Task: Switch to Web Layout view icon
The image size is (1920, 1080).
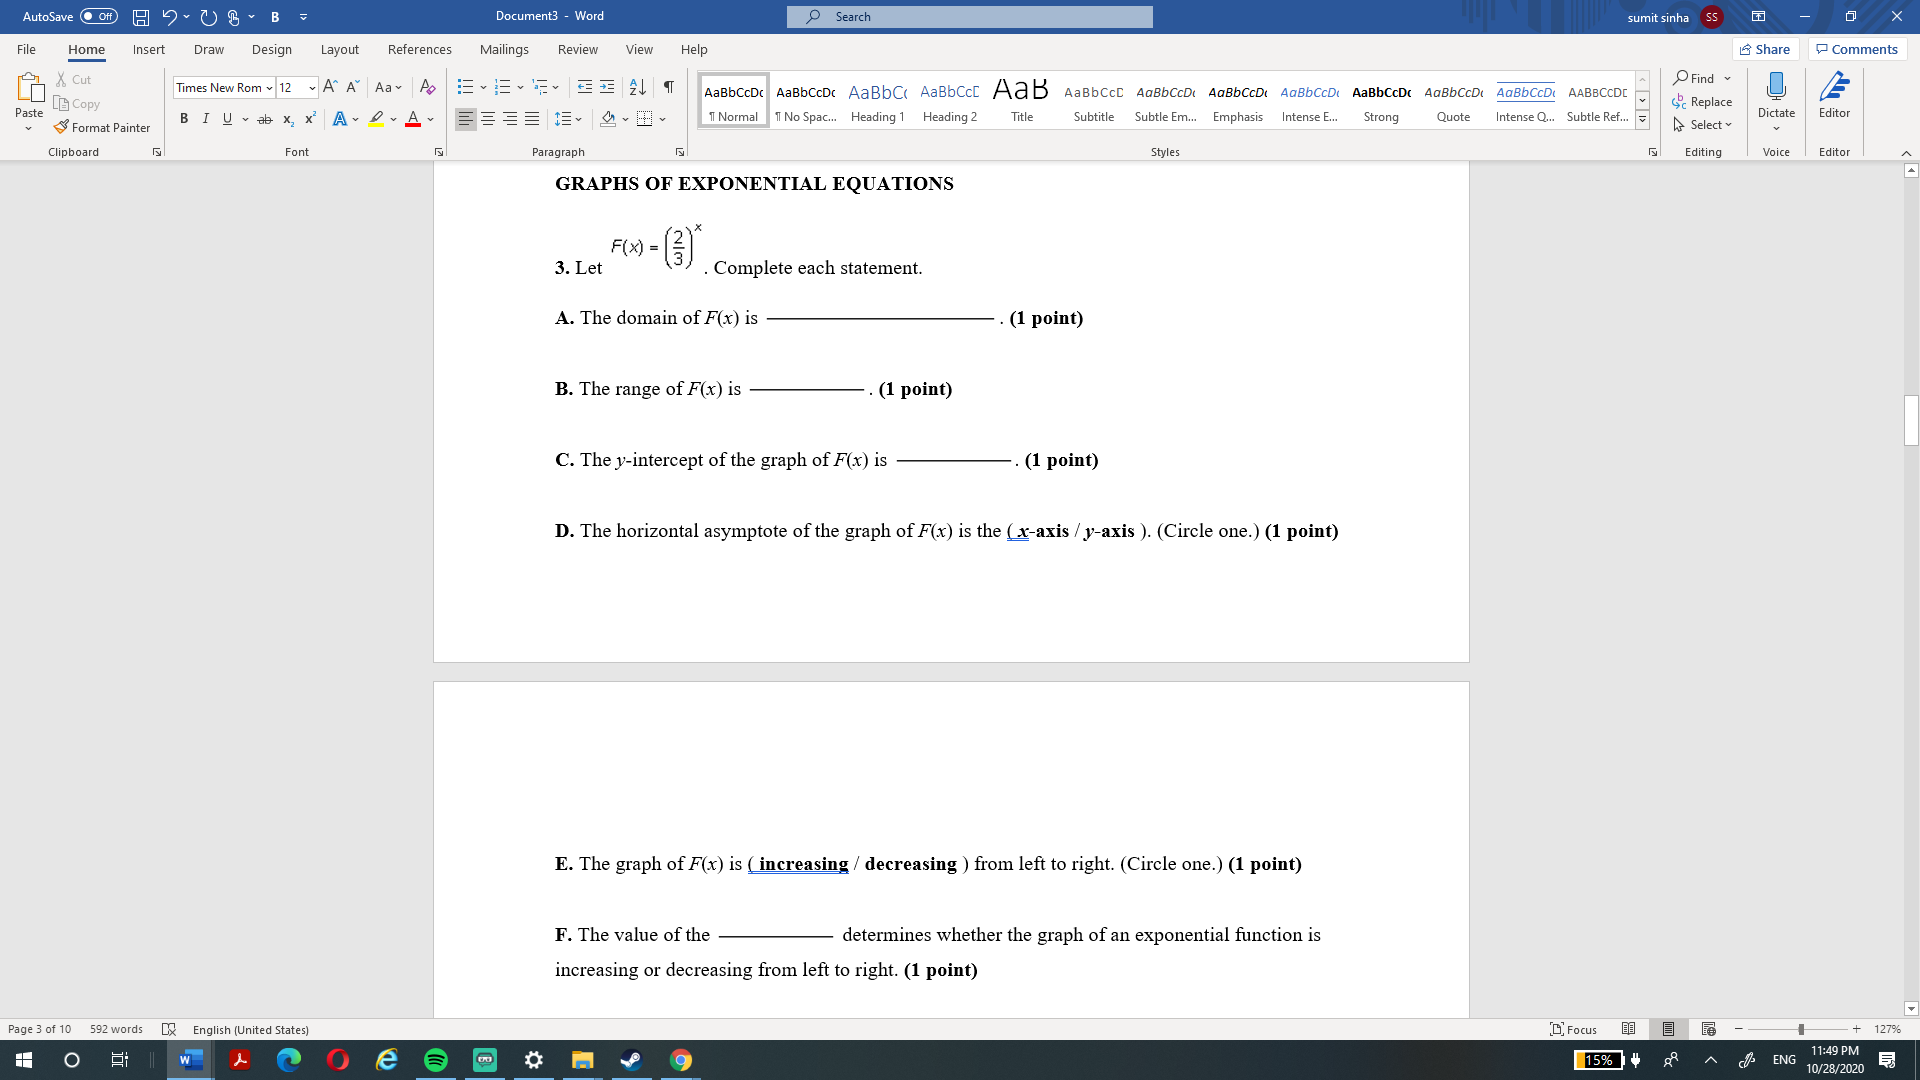Action: 1708,1029
